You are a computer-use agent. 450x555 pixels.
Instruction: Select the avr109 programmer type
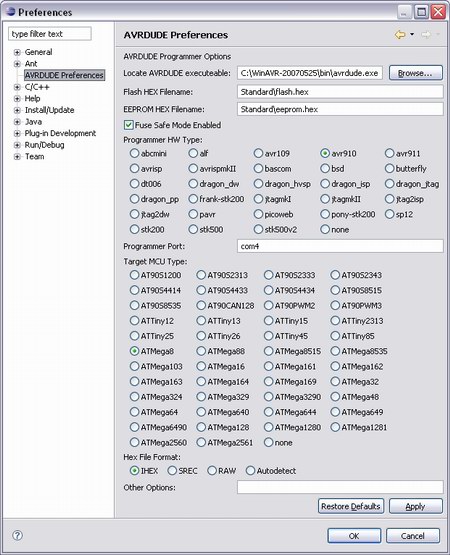pos(258,153)
